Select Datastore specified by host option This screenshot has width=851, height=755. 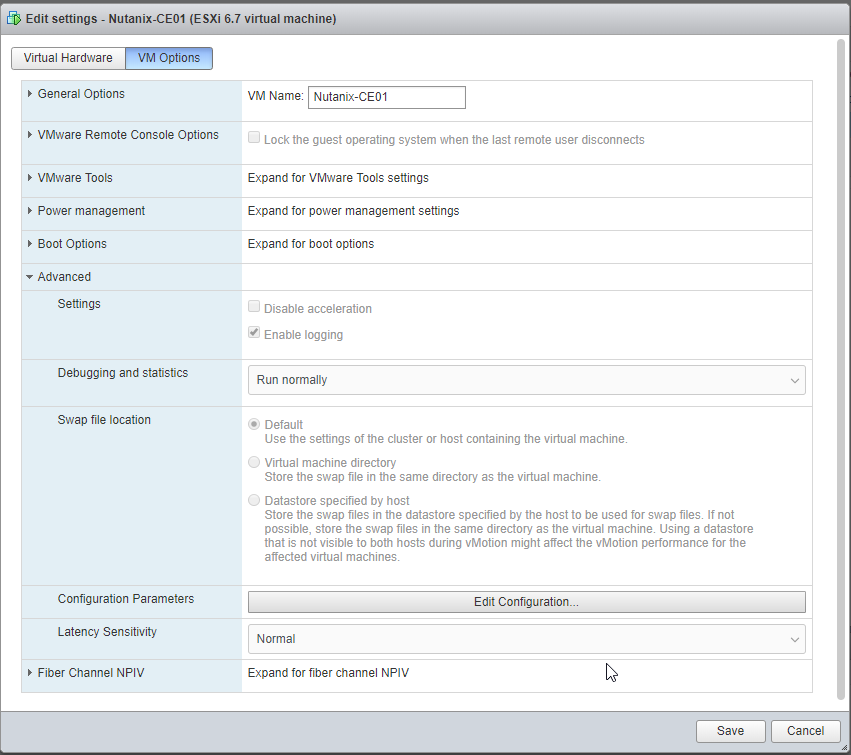[254, 500]
